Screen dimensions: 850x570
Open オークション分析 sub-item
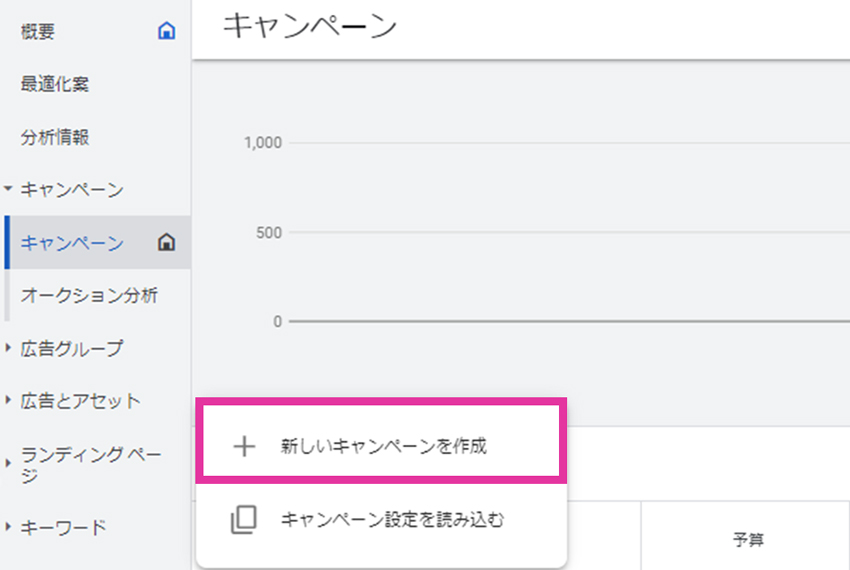(x=89, y=296)
